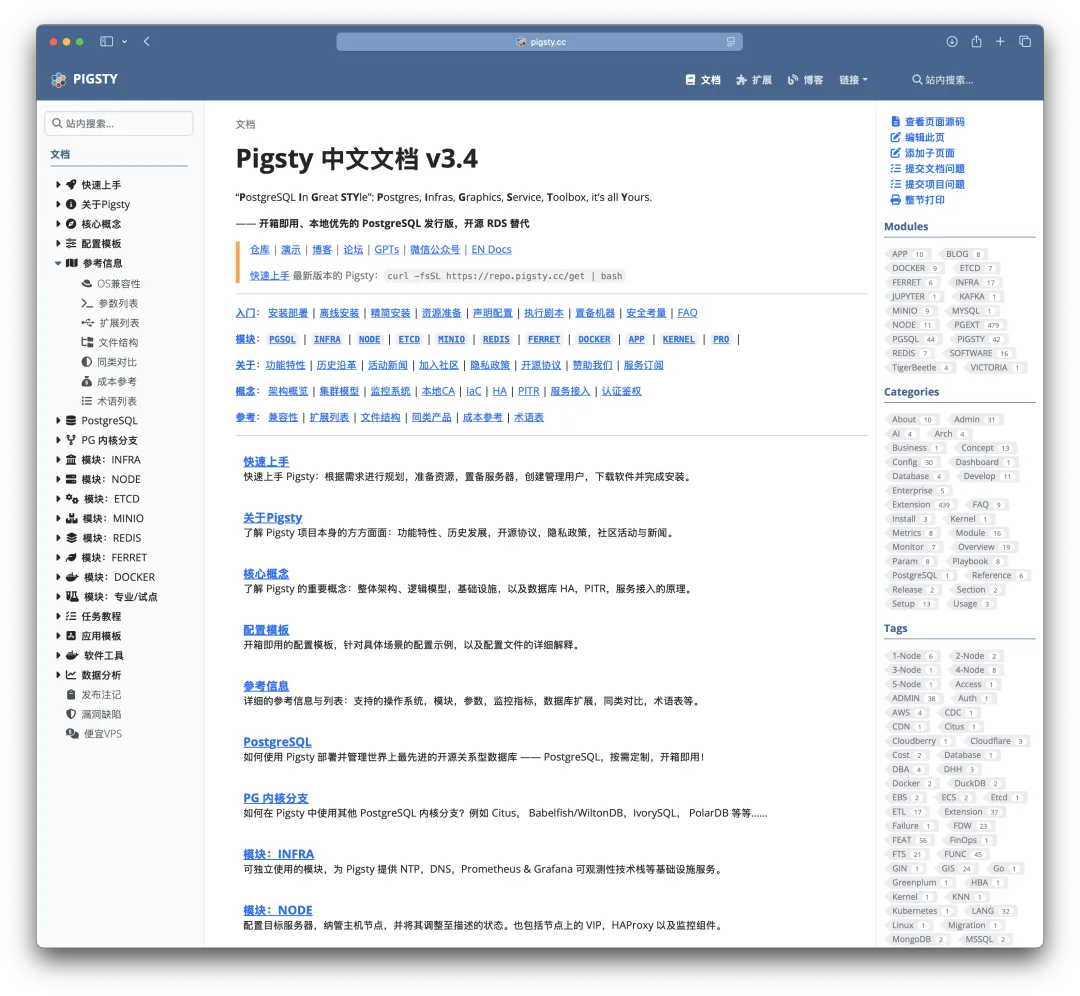Click the PIGSTY logo in header

[84, 79]
